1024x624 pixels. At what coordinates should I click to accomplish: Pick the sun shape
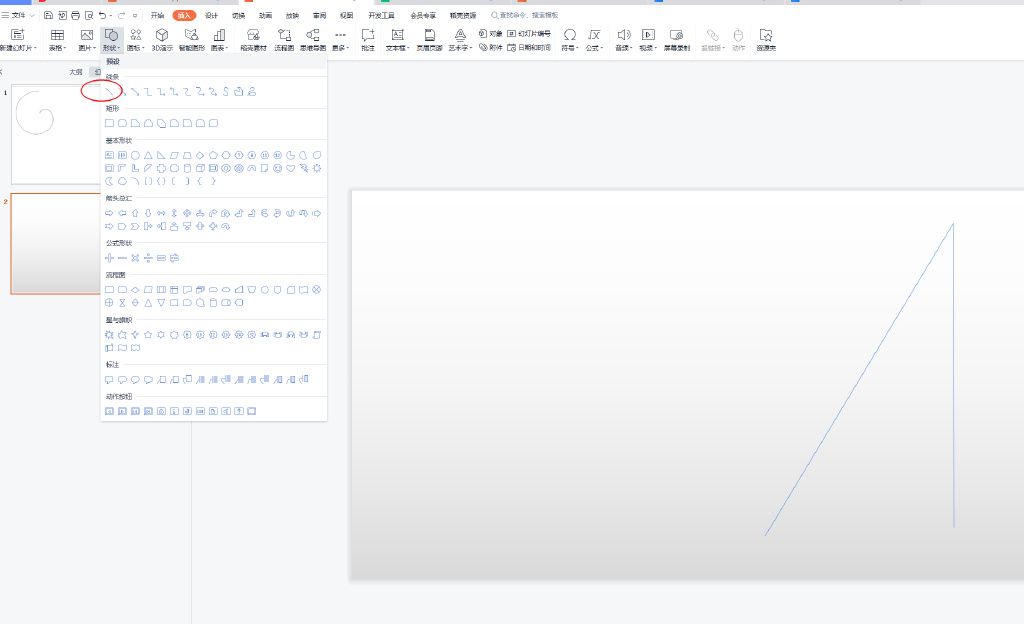pyautogui.click(x=317, y=168)
